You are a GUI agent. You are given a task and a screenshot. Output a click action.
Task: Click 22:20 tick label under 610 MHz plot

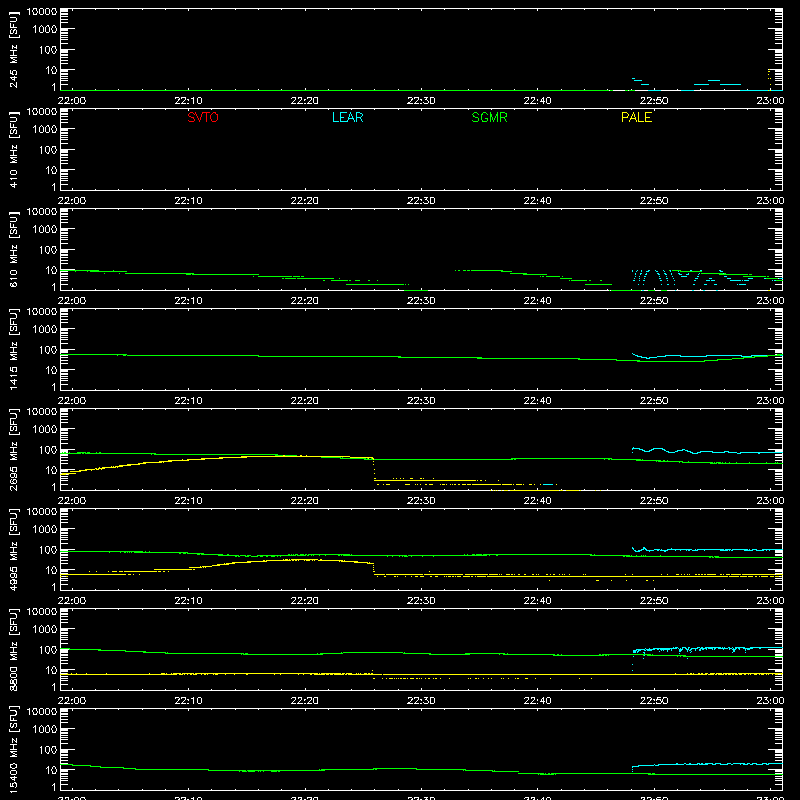coord(305,301)
